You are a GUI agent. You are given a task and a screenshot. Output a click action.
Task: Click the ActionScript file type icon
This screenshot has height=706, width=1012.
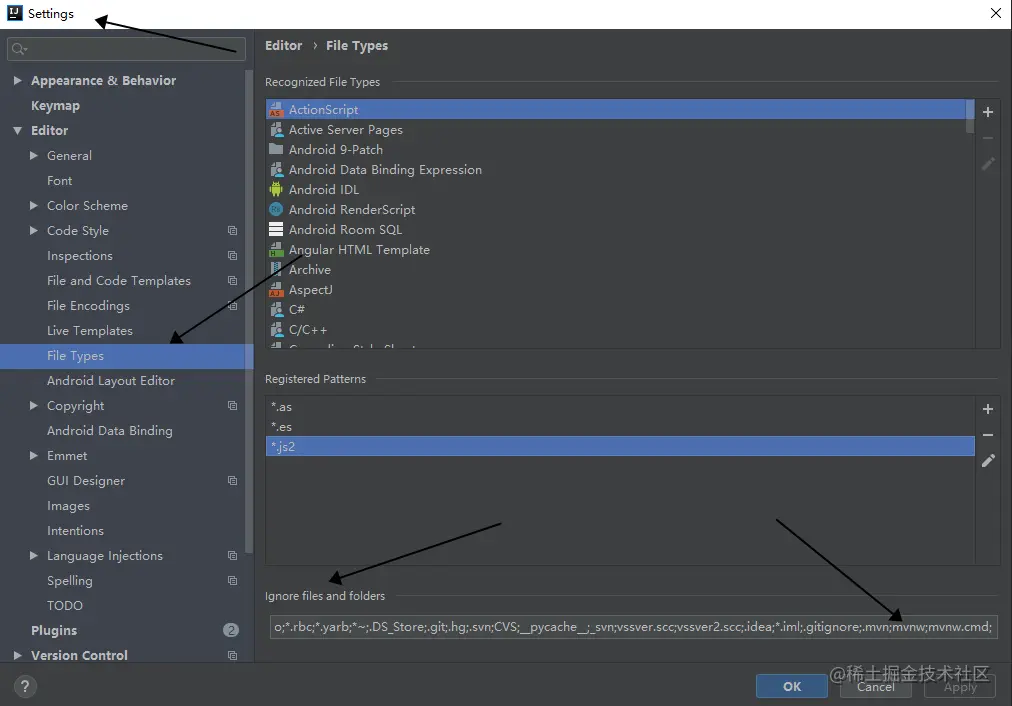coord(276,110)
